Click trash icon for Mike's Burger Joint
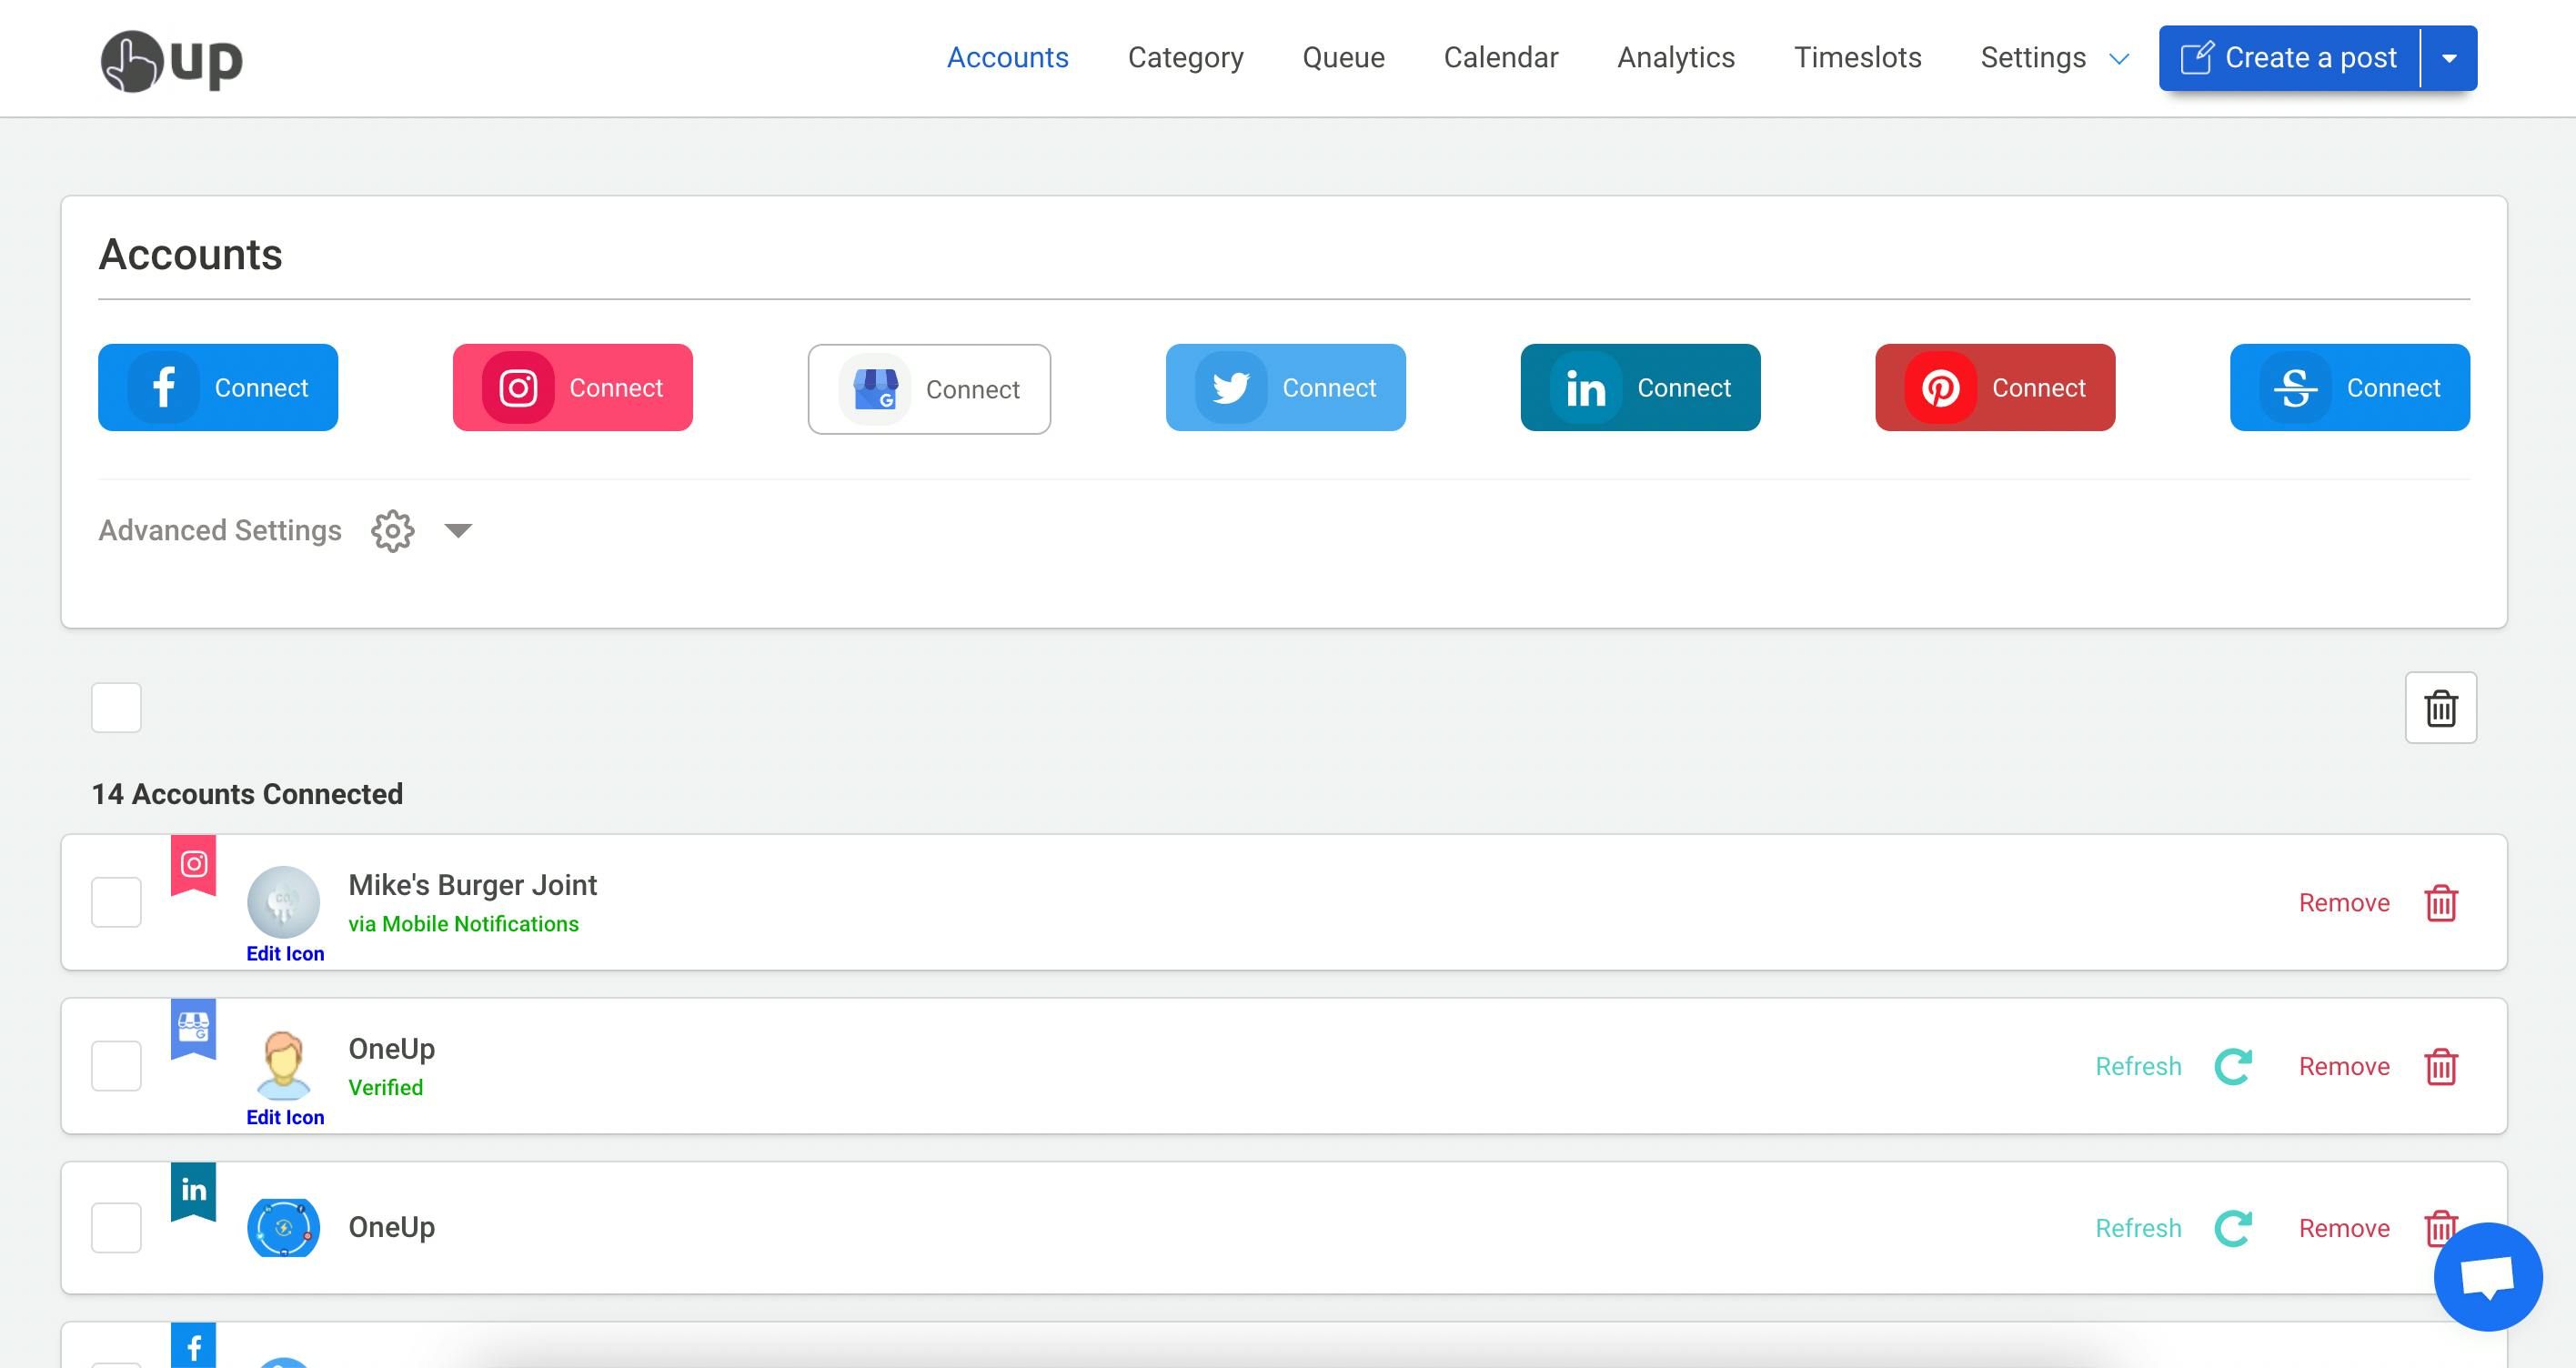The height and width of the screenshot is (1368, 2576). point(2441,903)
